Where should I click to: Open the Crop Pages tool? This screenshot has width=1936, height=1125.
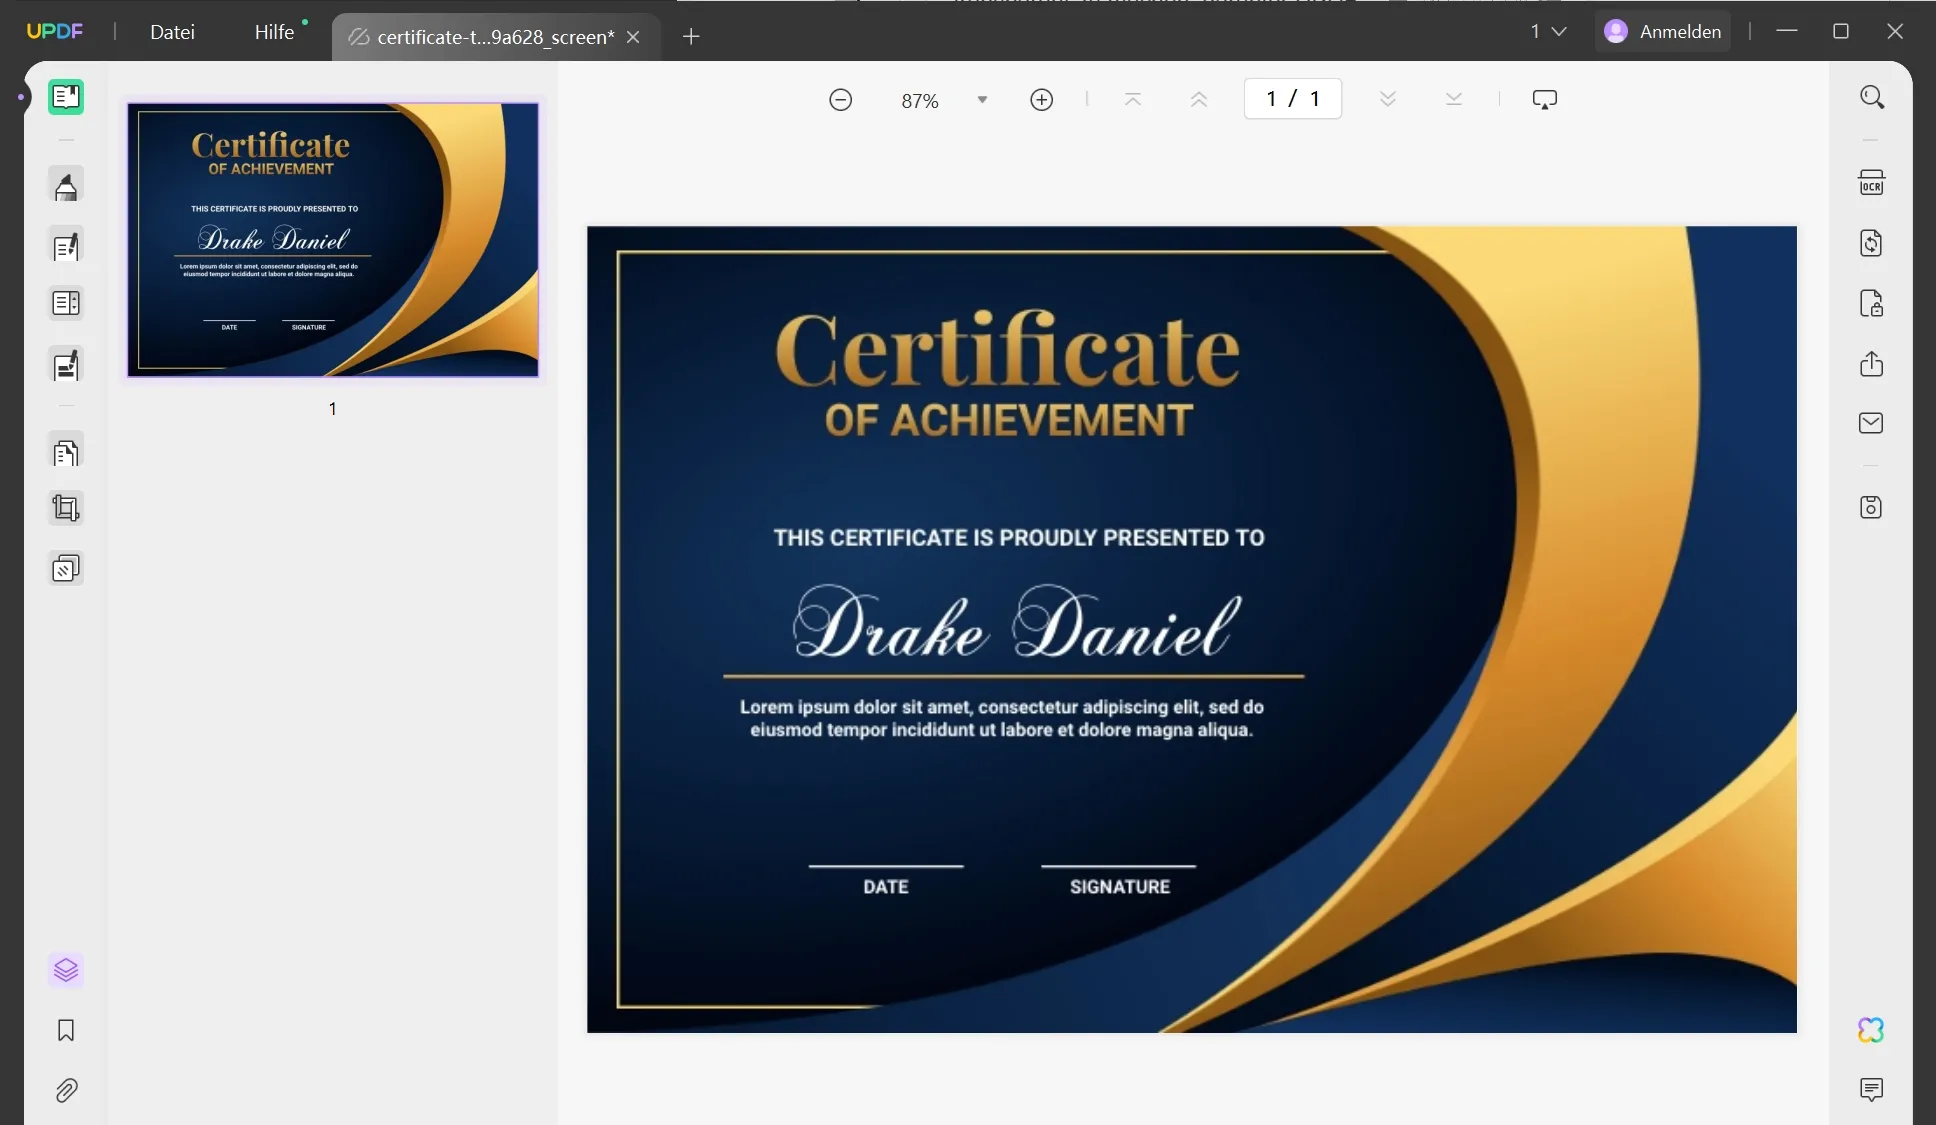(66, 508)
